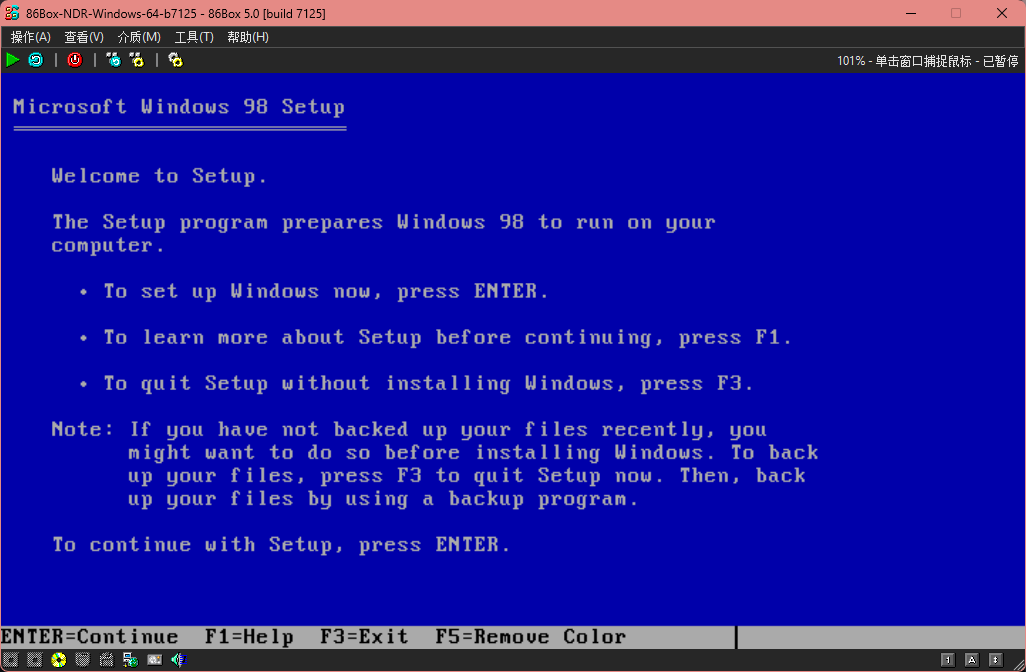Screen dimensions: 1026x672
Task: Click the '101% - 单击窗口捕捉鼠标 - 已暂停' status text
Action: coord(927,61)
